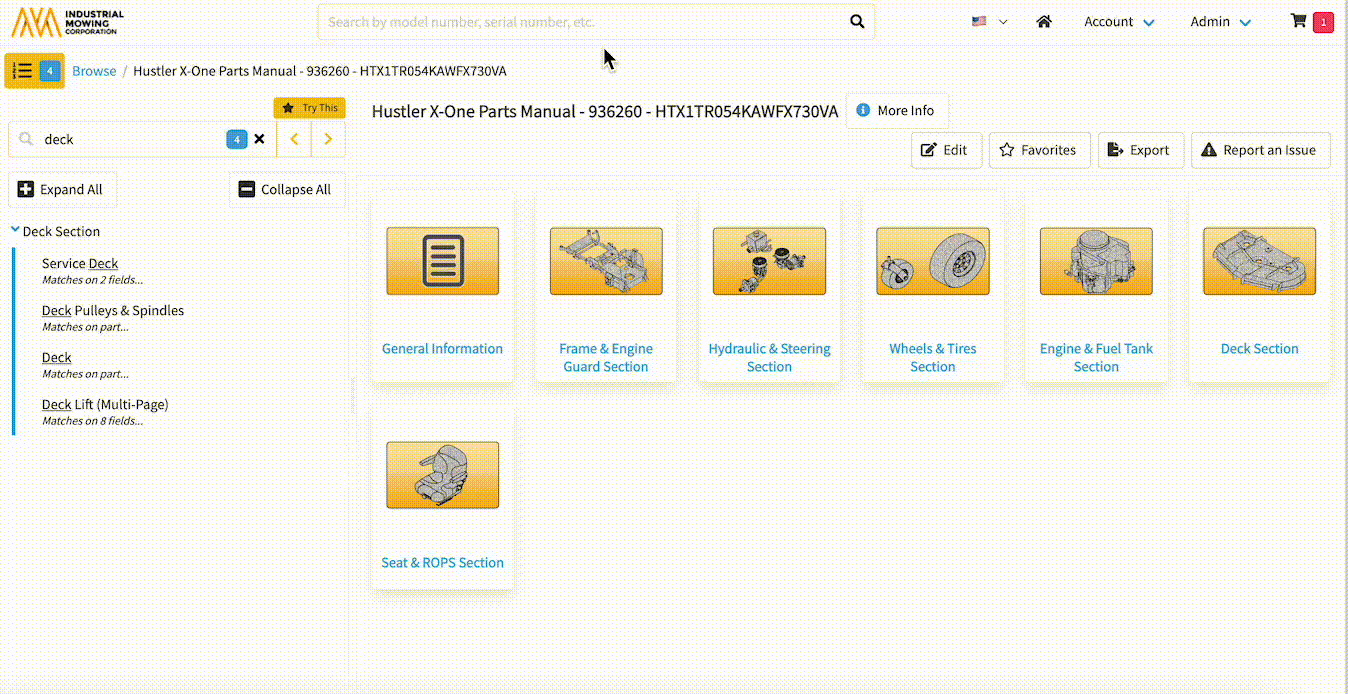Select Deck Pulleys & Spindles tree item
The width and height of the screenshot is (1348, 694).
coord(113,310)
